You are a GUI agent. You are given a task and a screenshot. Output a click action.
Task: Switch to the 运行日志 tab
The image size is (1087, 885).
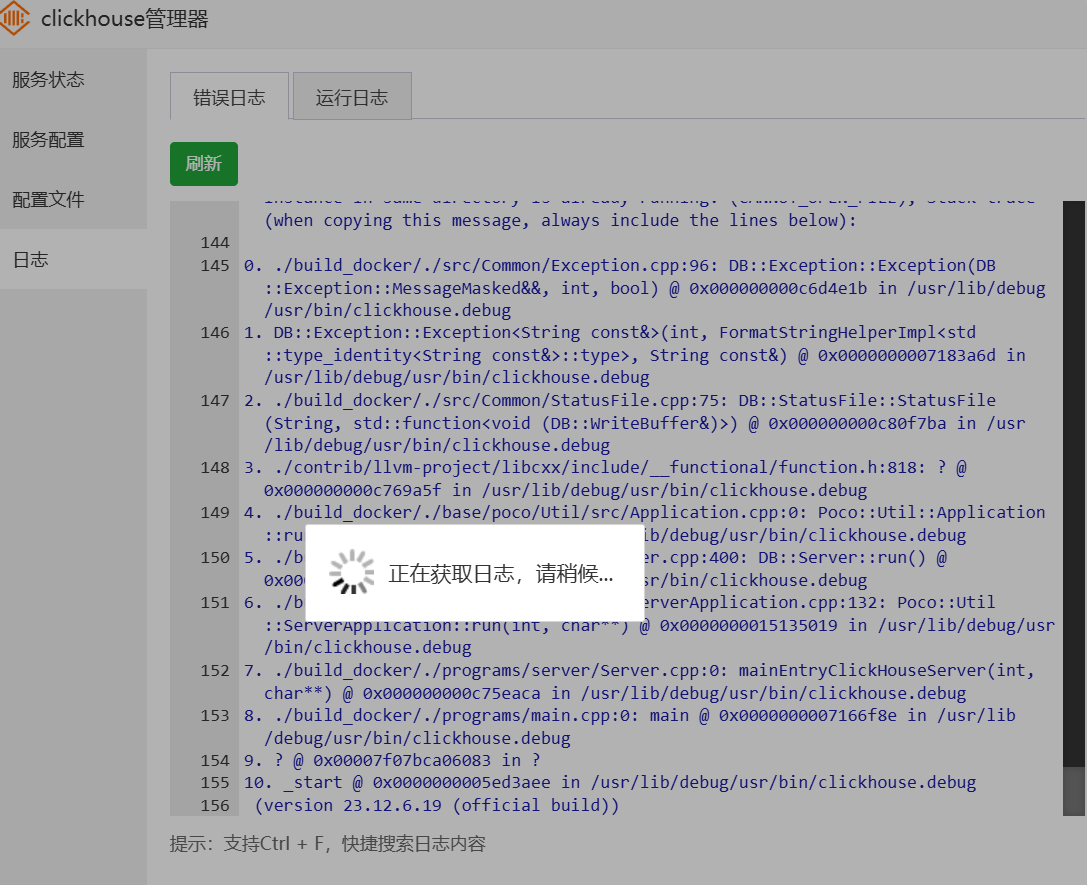[x=352, y=96]
